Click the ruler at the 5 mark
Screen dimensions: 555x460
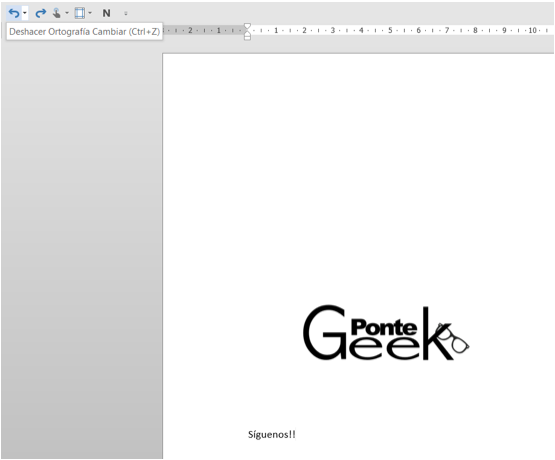[390, 30]
